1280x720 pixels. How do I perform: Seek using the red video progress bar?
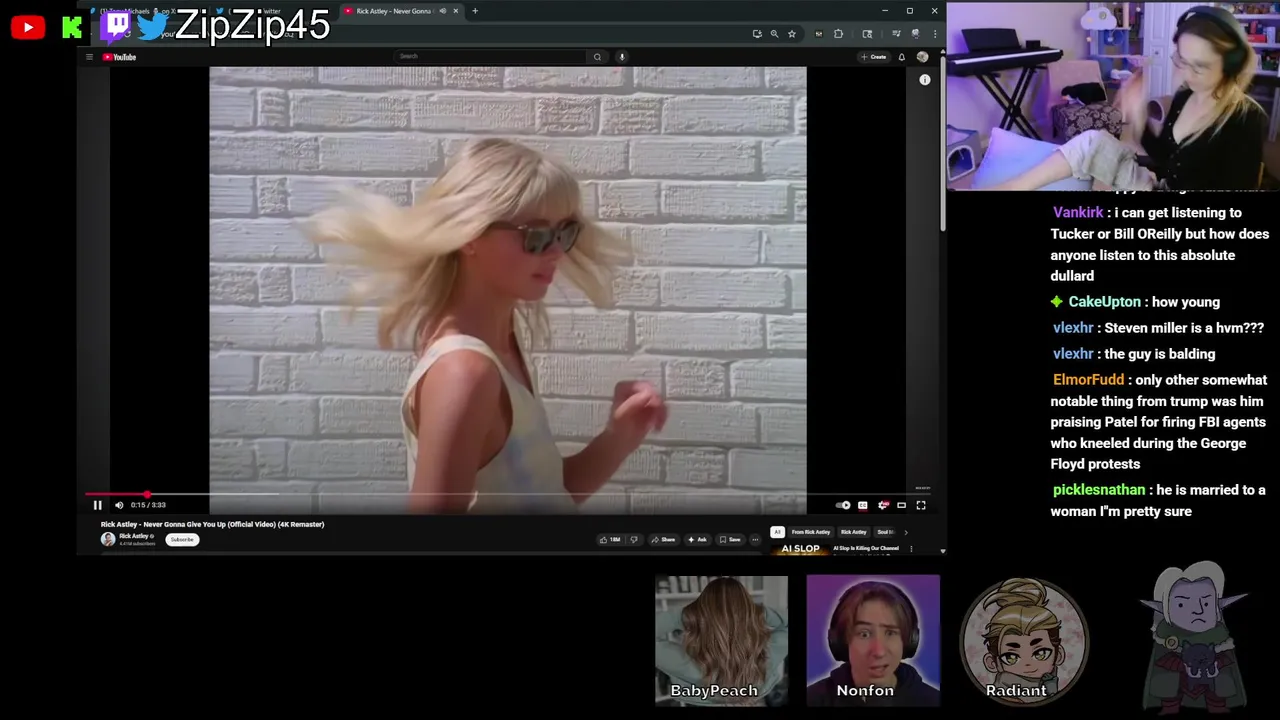coord(508,494)
